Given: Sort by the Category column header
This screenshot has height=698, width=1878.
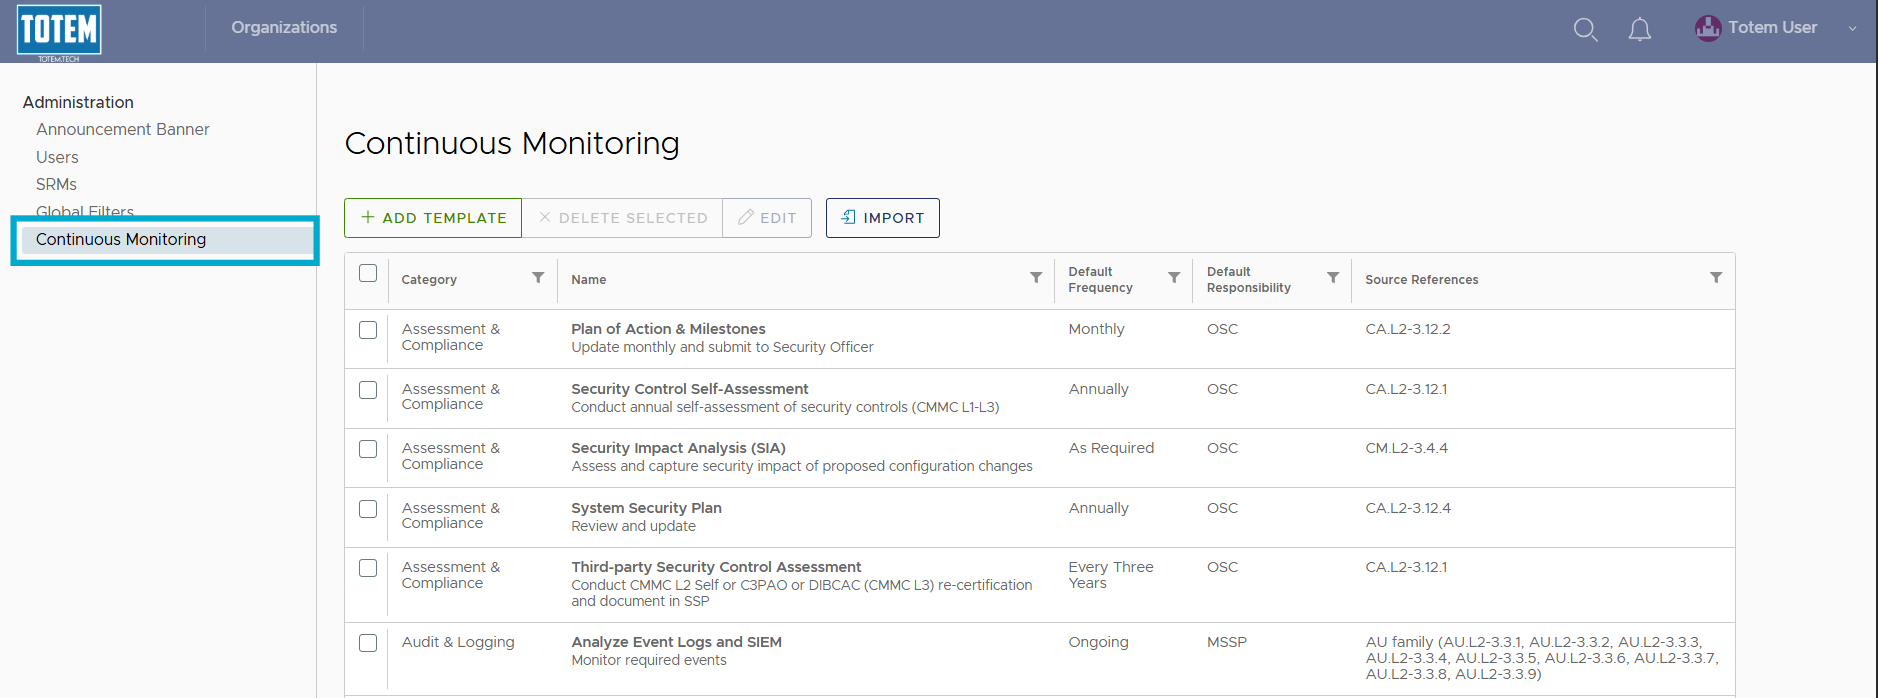Looking at the screenshot, I should [429, 280].
